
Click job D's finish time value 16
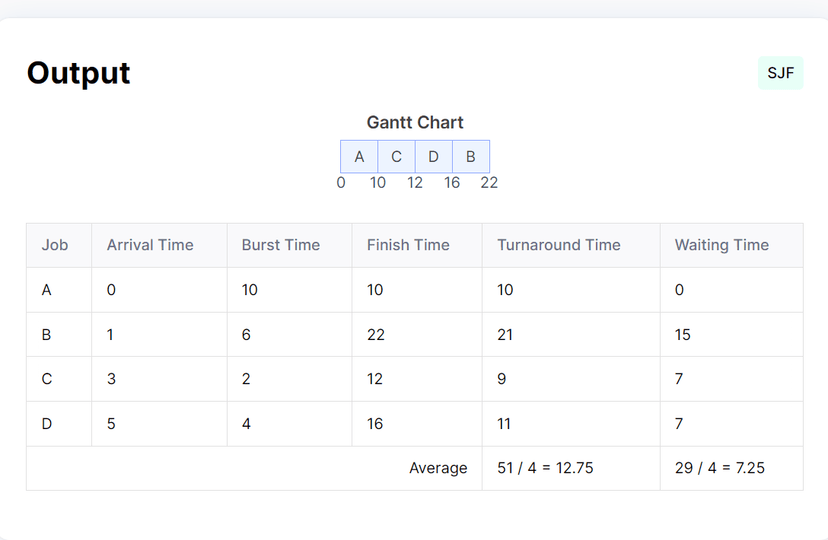tap(375, 424)
